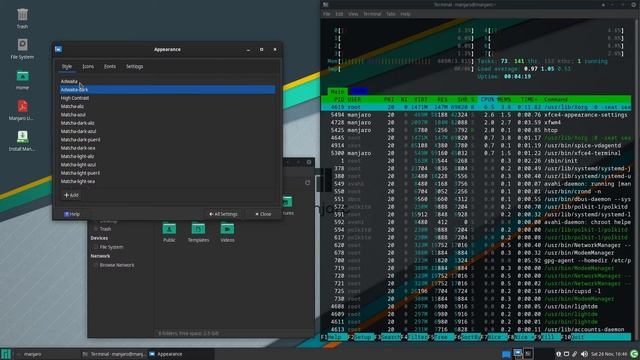640x360 pixels.
Task: Open the Manjaro start menu icon
Action: (6, 354)
